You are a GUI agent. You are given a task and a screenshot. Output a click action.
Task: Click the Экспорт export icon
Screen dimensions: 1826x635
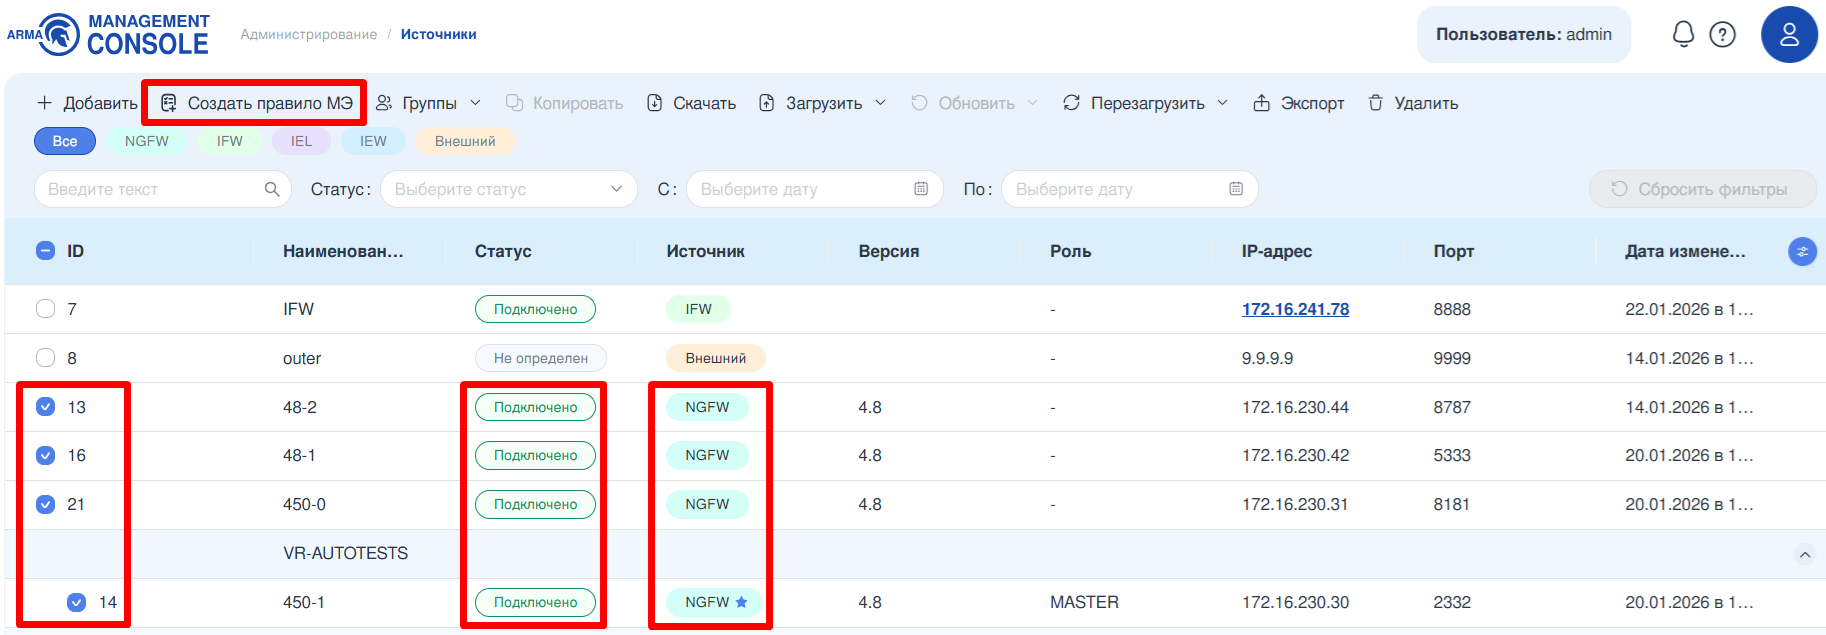(x=1261, y=103)
